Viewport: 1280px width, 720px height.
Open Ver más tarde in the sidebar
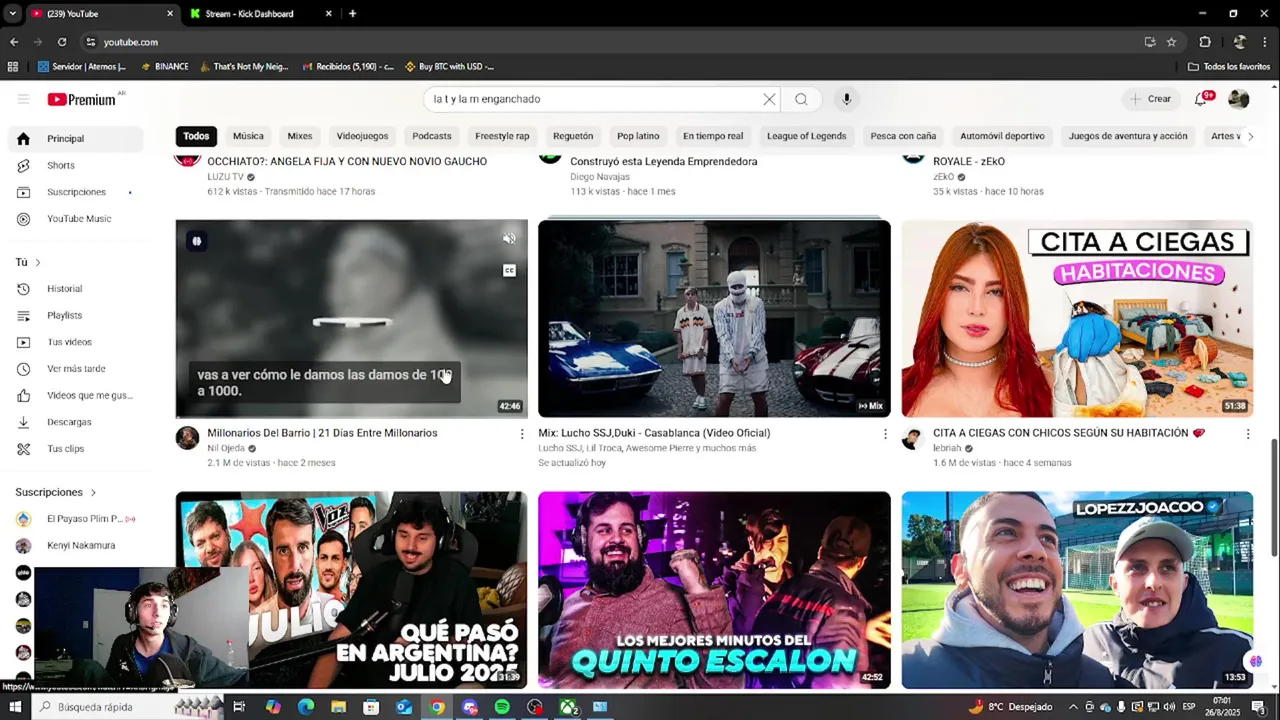[x=76, y=369]
